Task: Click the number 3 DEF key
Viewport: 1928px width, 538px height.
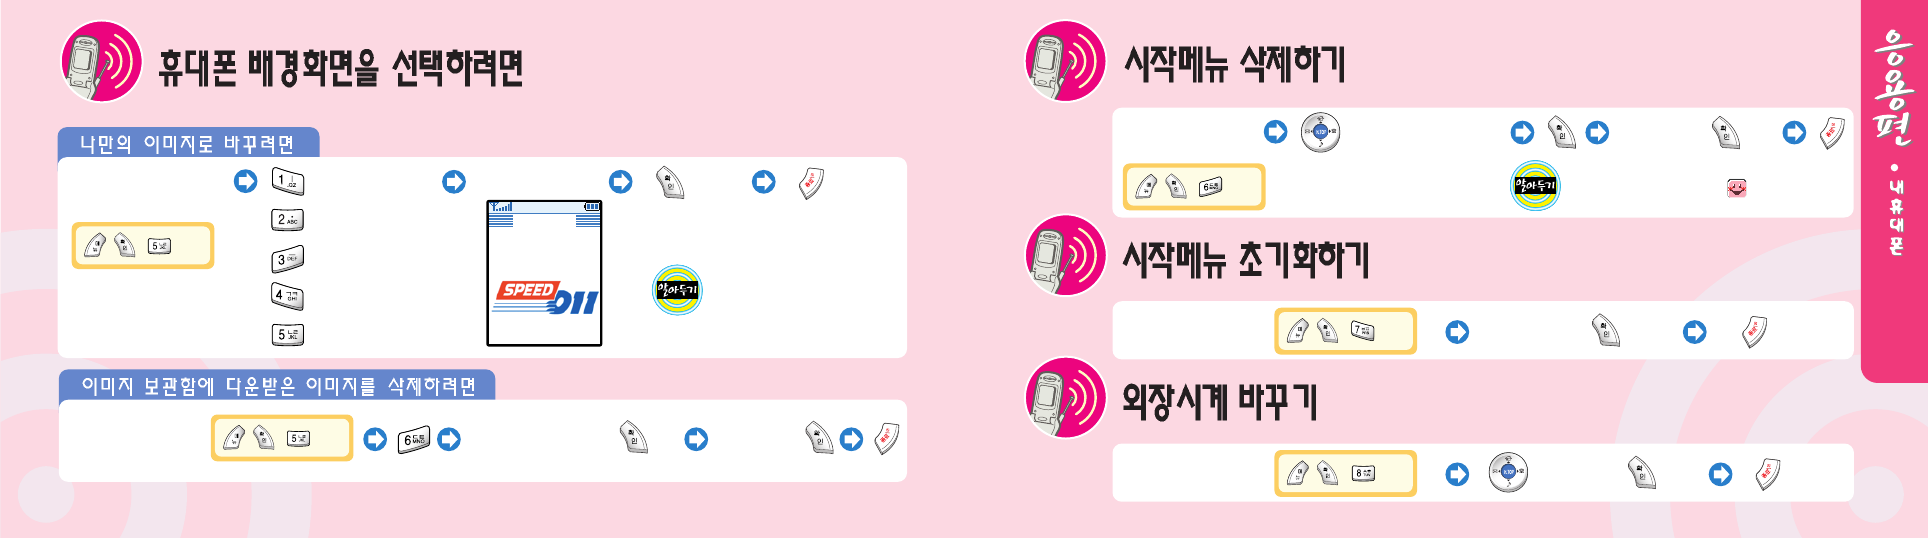Action: tap(288, 259)
